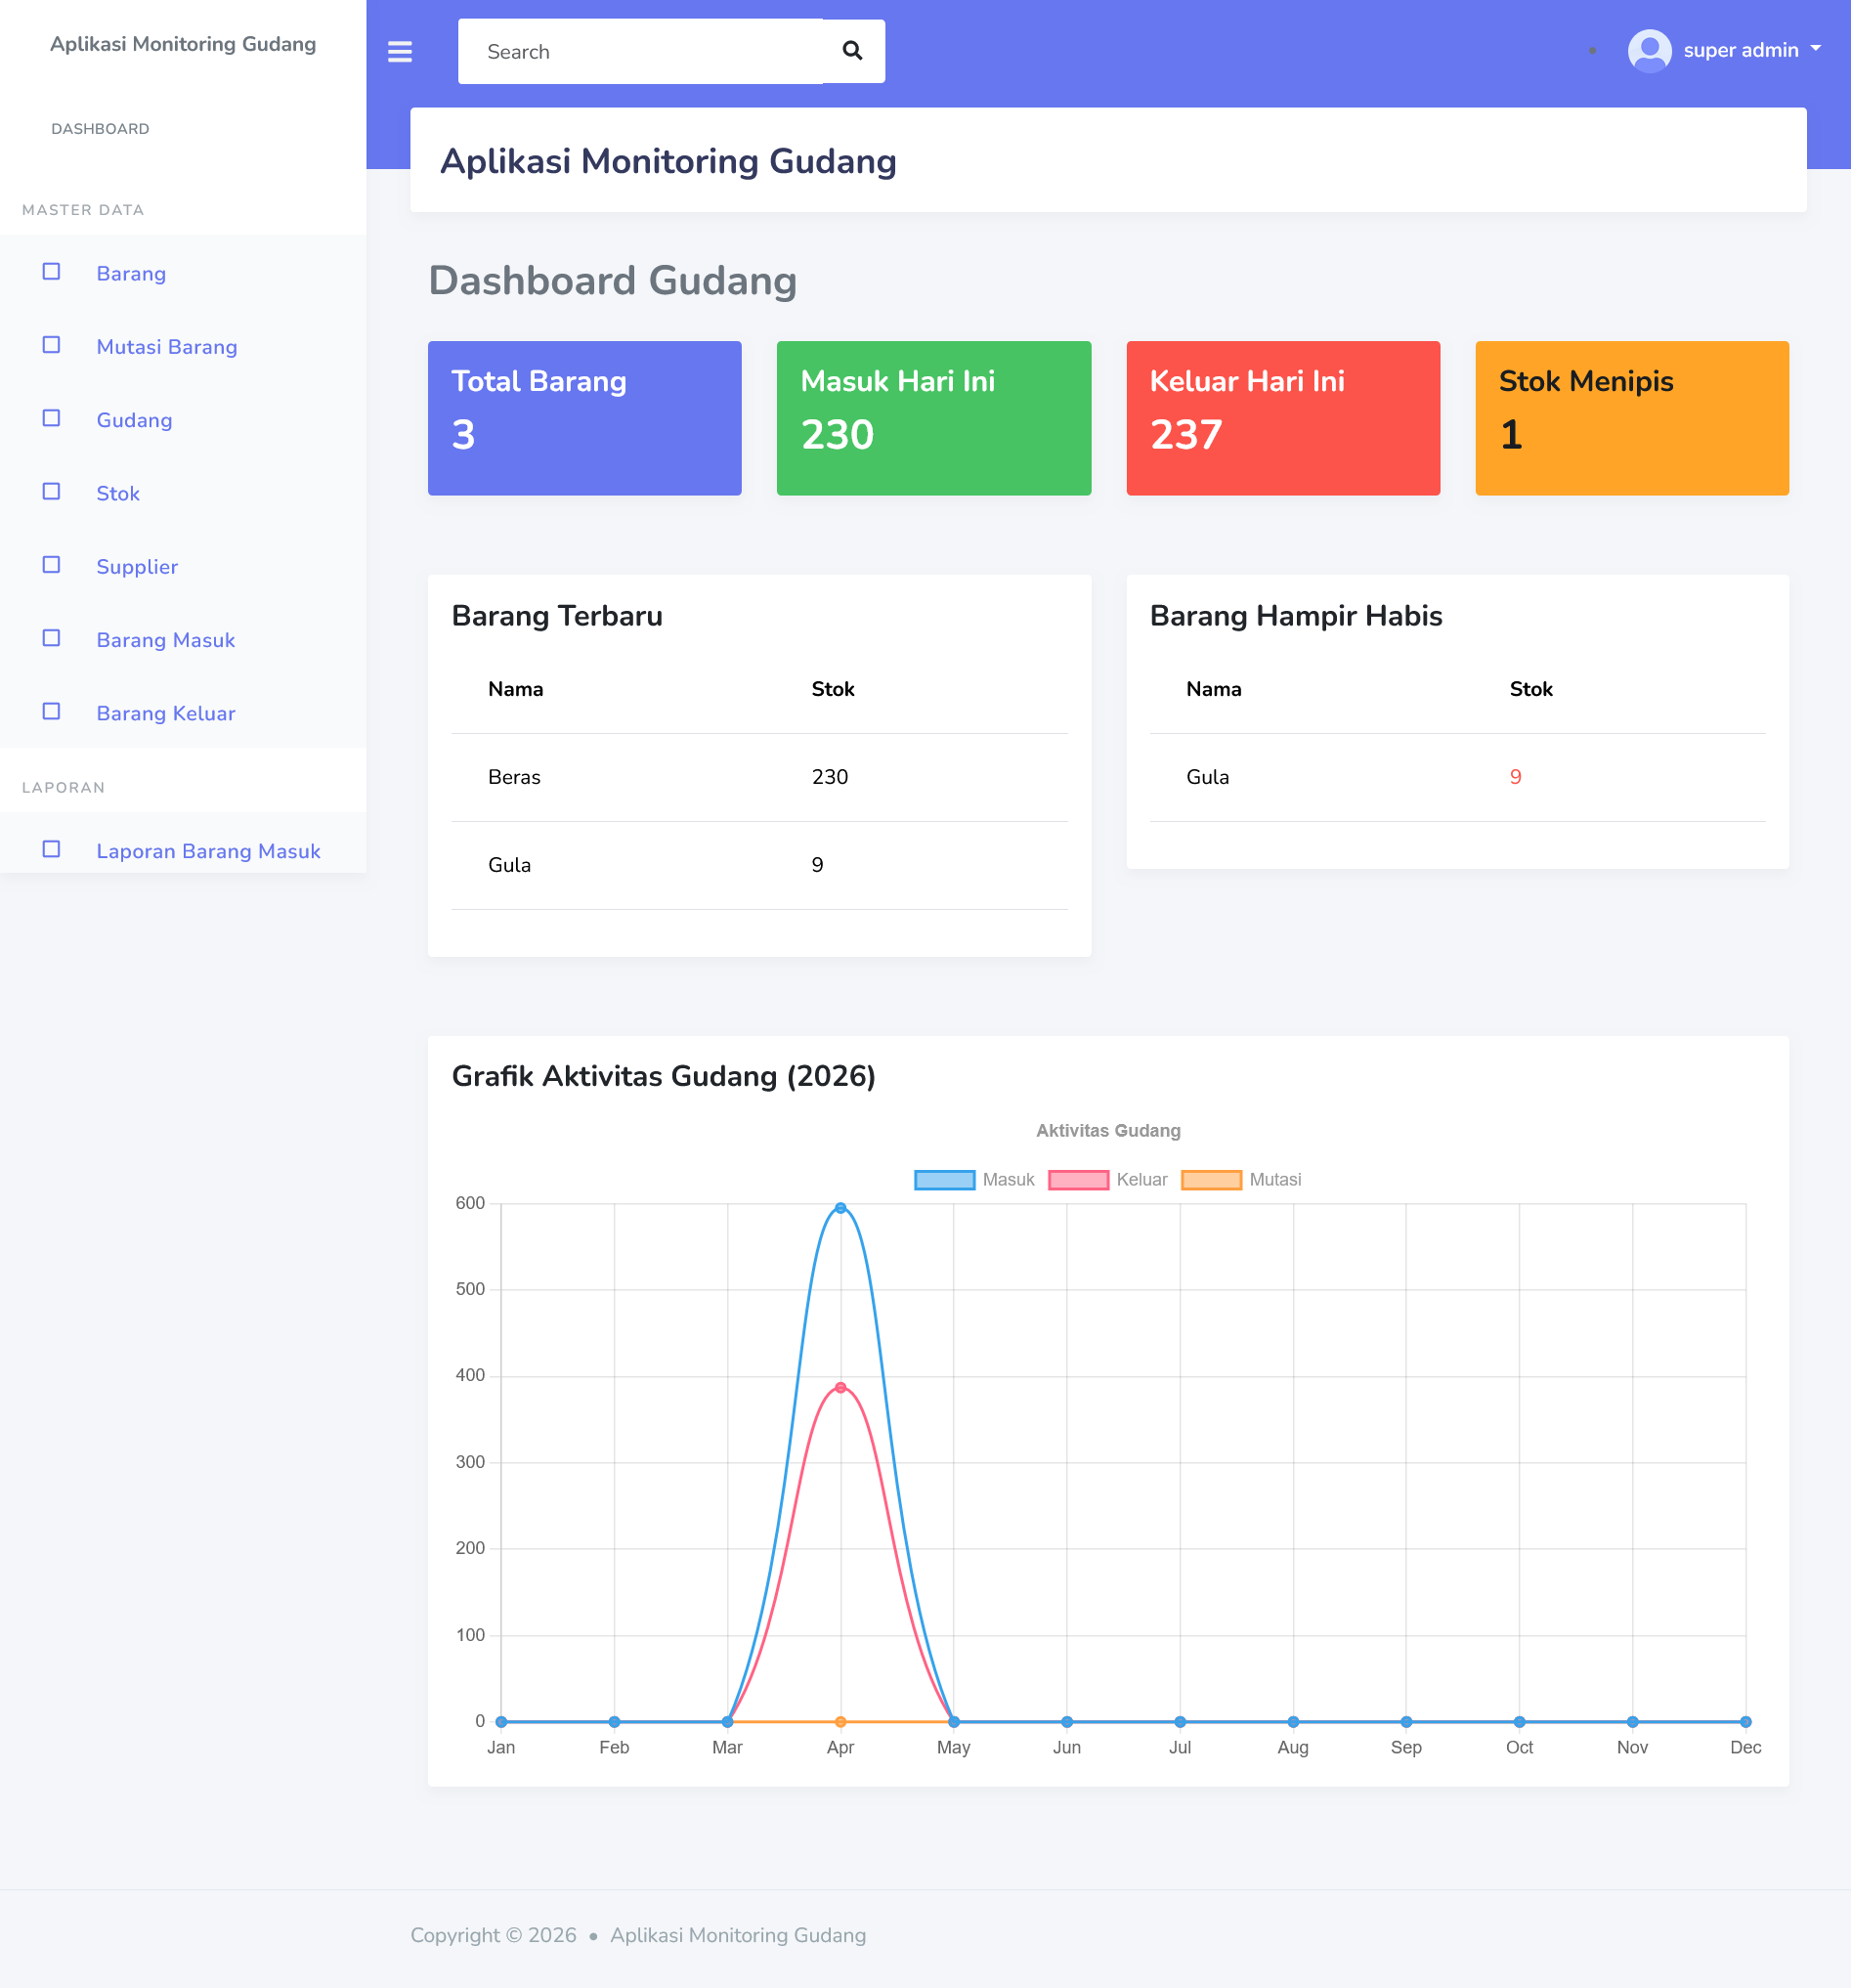Go to the DASHBOARD sidebar link
The height and width of the screenshot is (1988, 1851).
click(100, 129)
